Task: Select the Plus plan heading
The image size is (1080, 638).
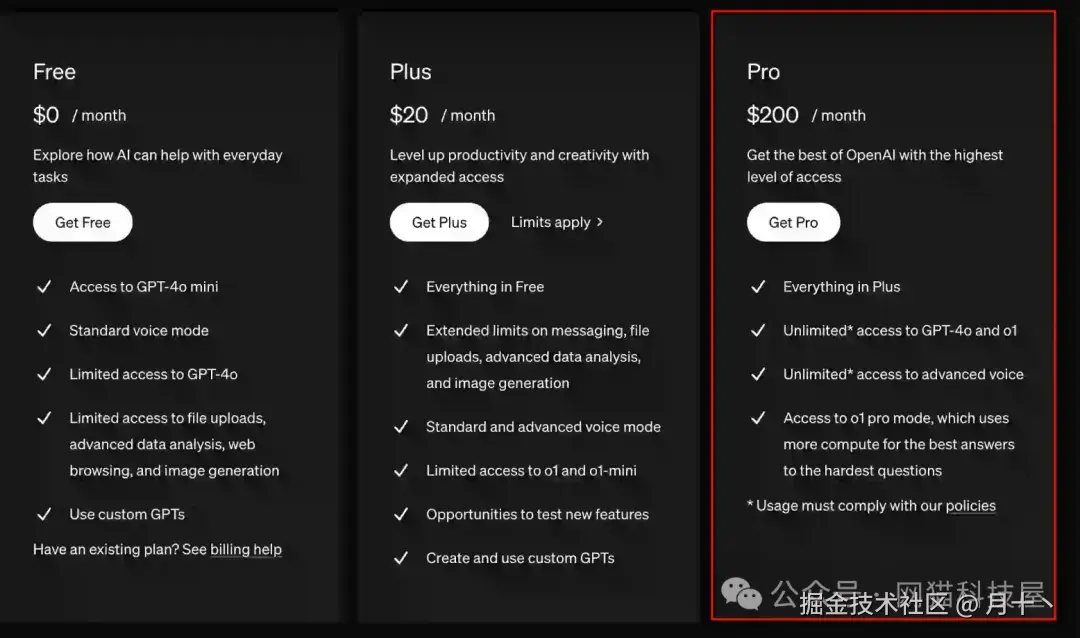Action: [x=411, y=72]
